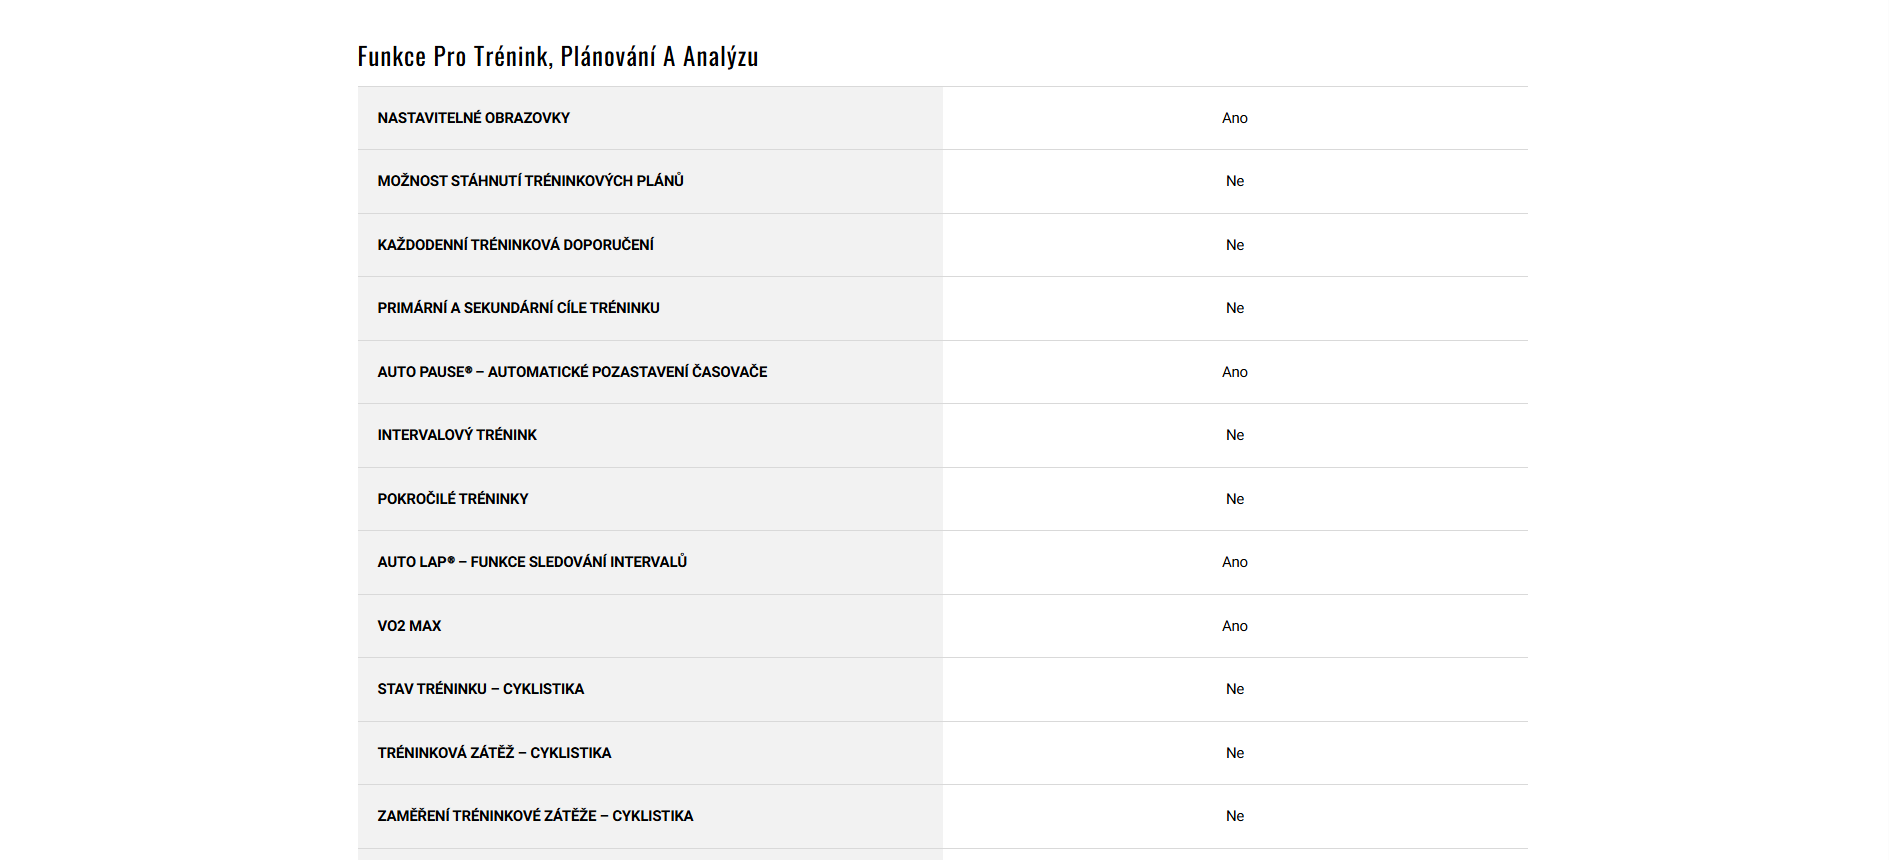Viewport: 1889px width, 860px height.
Task: Select the NASTAVITELNÉ OBRAZOVKY row label
Action: click(x=473, y=118)
